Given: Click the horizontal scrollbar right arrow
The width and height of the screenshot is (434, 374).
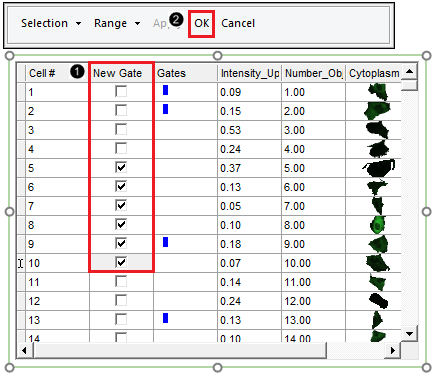Looking at the screenshot, I should [393, 350].
